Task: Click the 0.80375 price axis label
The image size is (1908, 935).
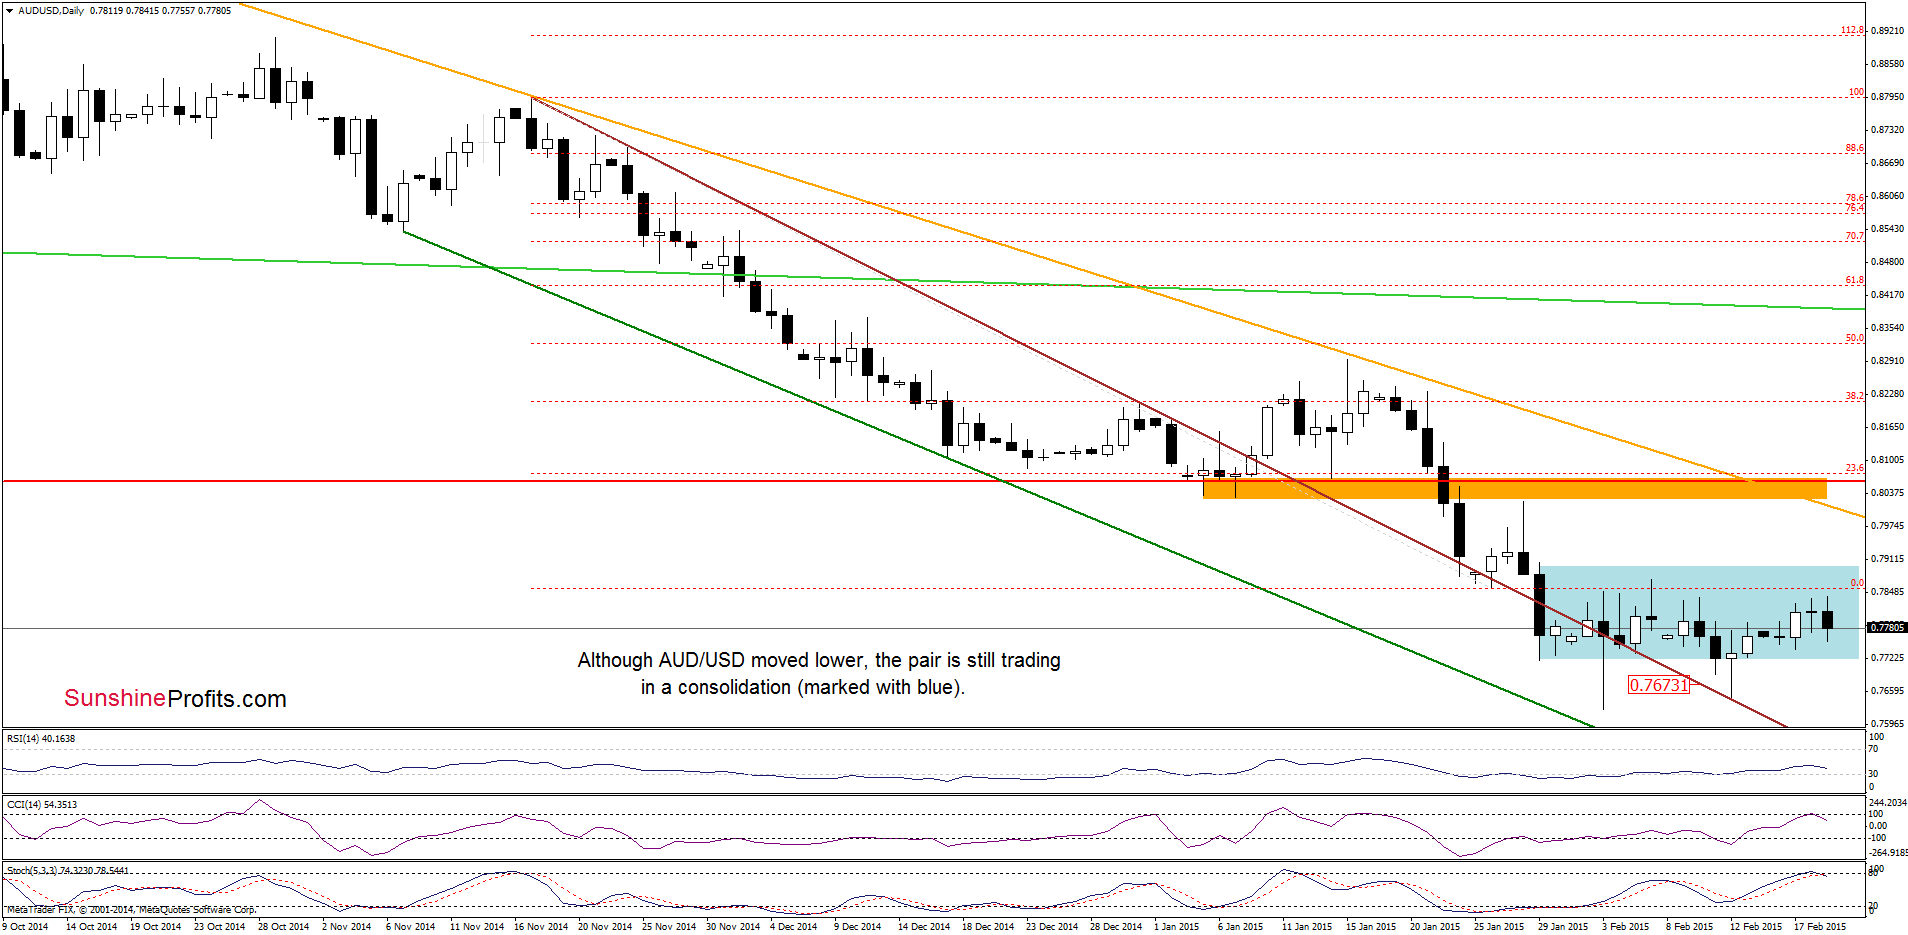Action: point(1887,492)
